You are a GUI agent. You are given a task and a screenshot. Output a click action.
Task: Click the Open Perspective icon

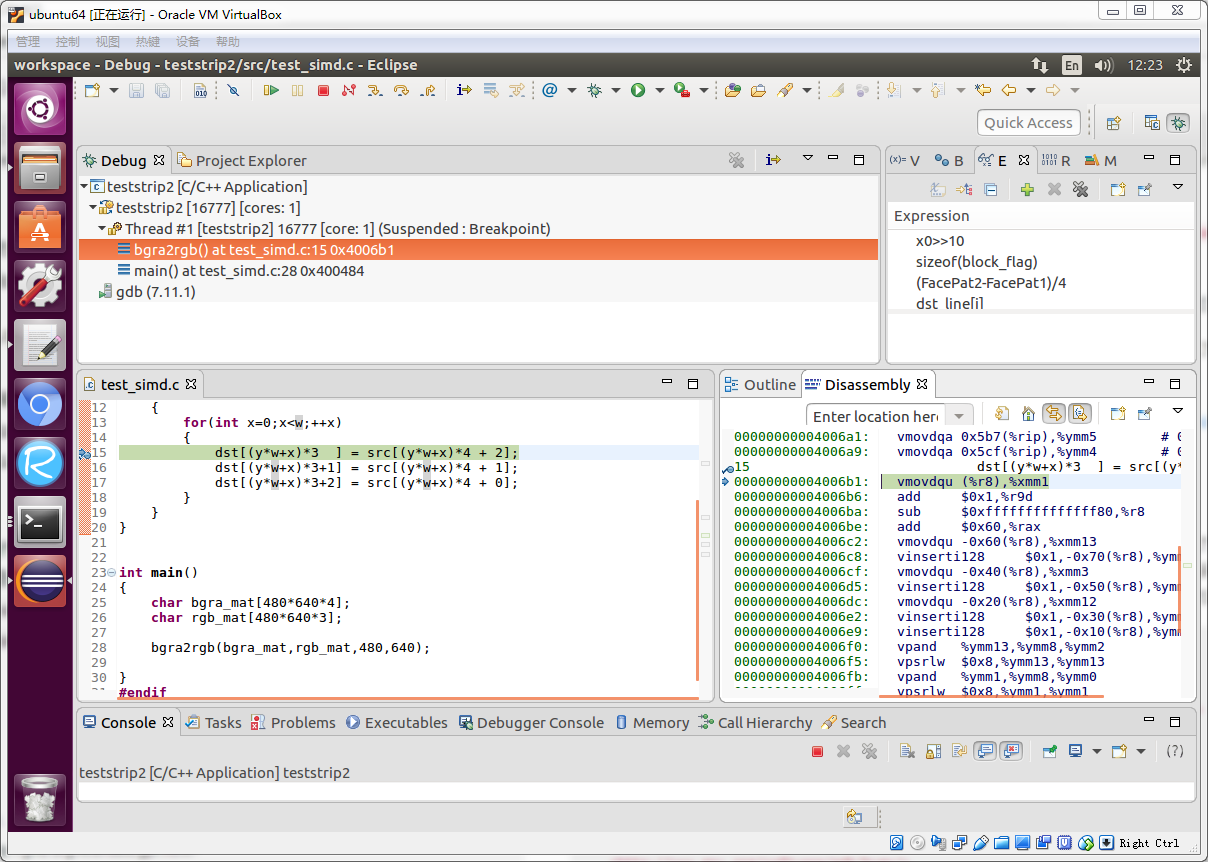point(1114,123)
